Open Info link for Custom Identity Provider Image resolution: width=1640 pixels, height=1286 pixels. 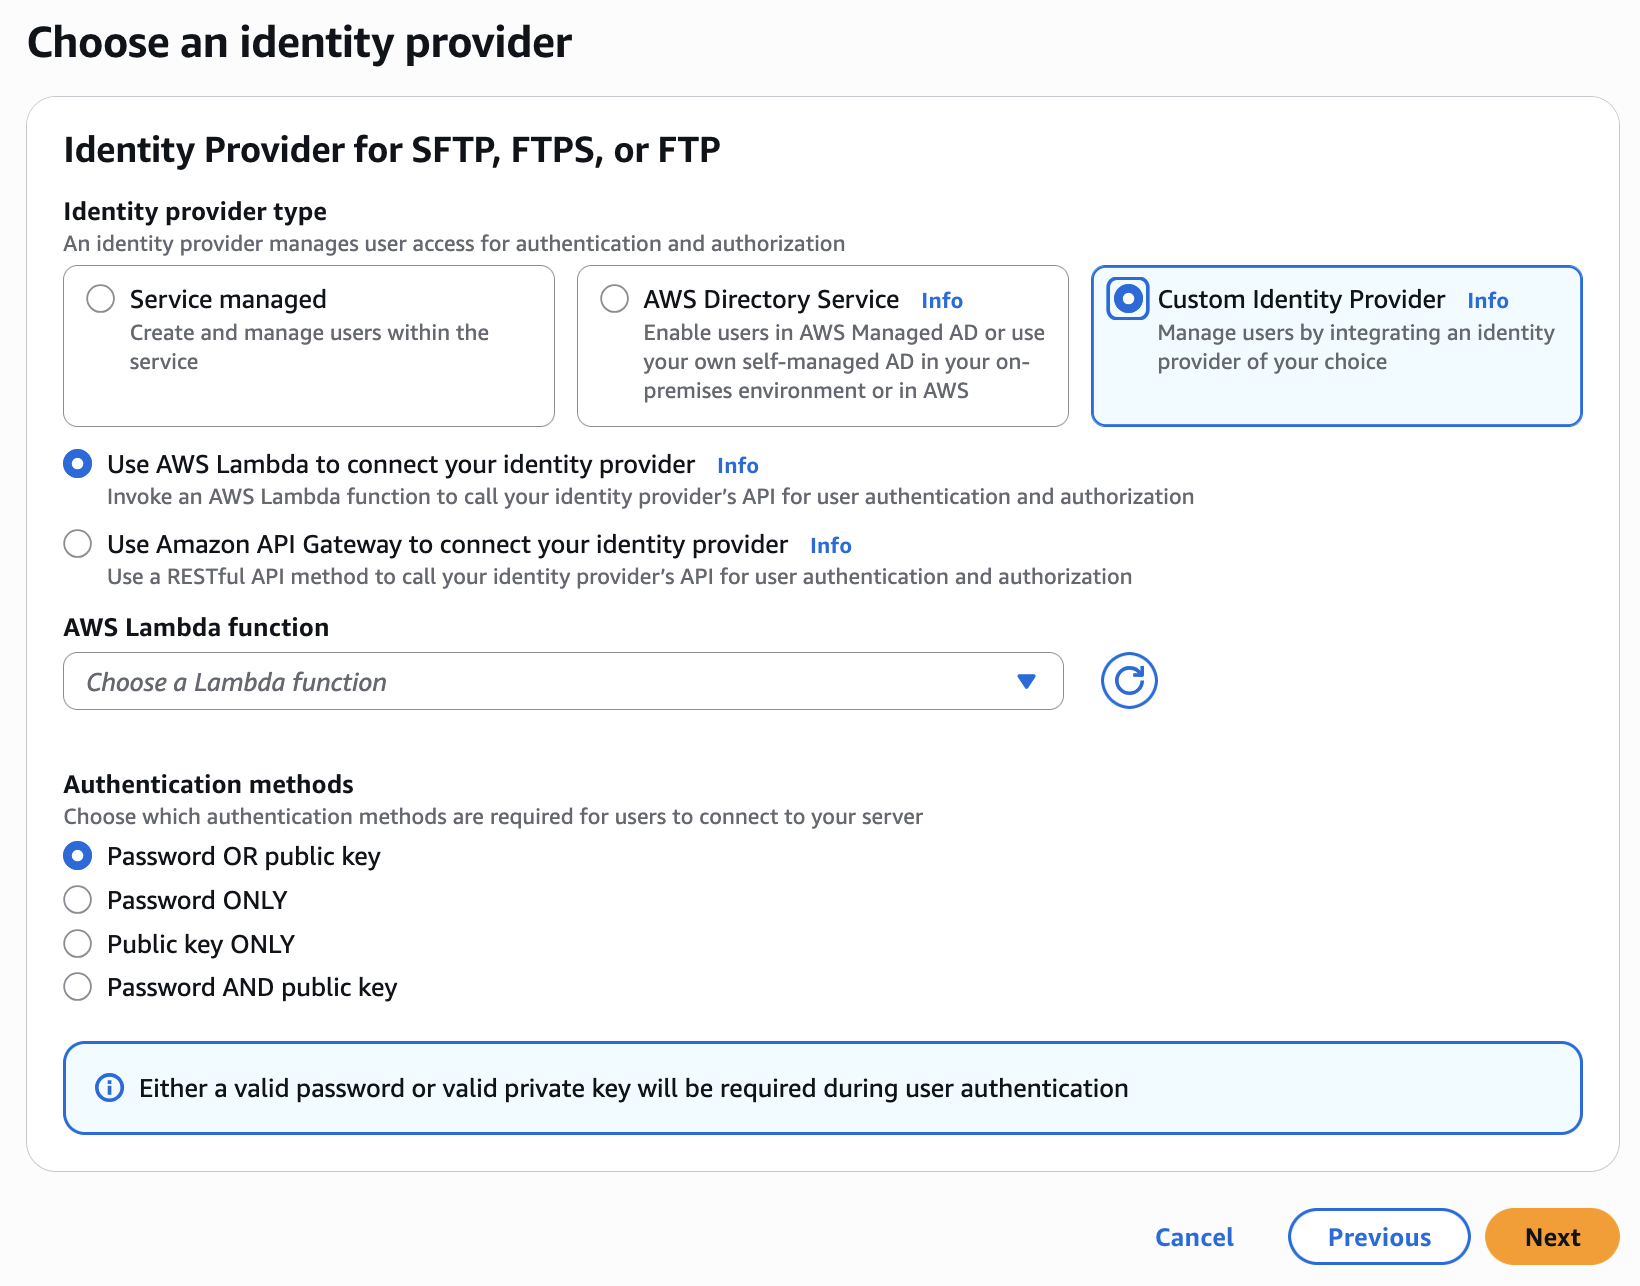tap(1488, 300)
